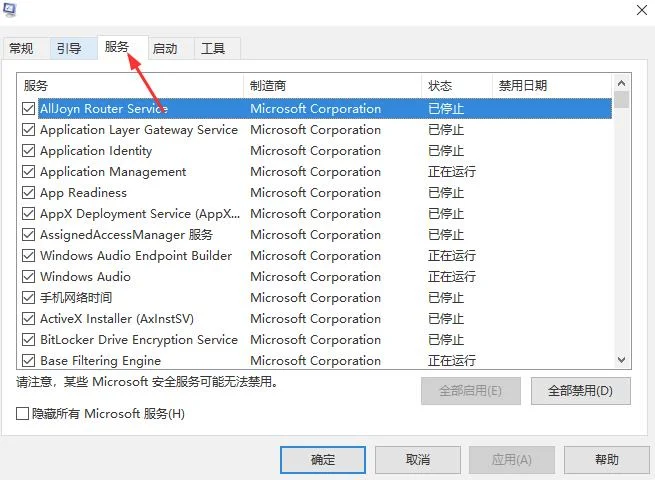Sort by the 服务 column header
Viewport: 655px width, 480px height.
point(130,86)
